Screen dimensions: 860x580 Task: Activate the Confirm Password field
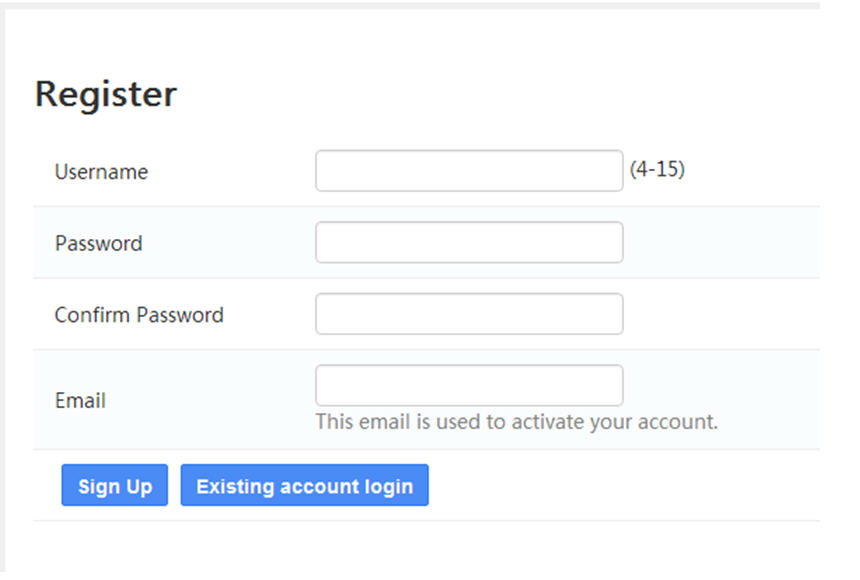coord(469,314)
